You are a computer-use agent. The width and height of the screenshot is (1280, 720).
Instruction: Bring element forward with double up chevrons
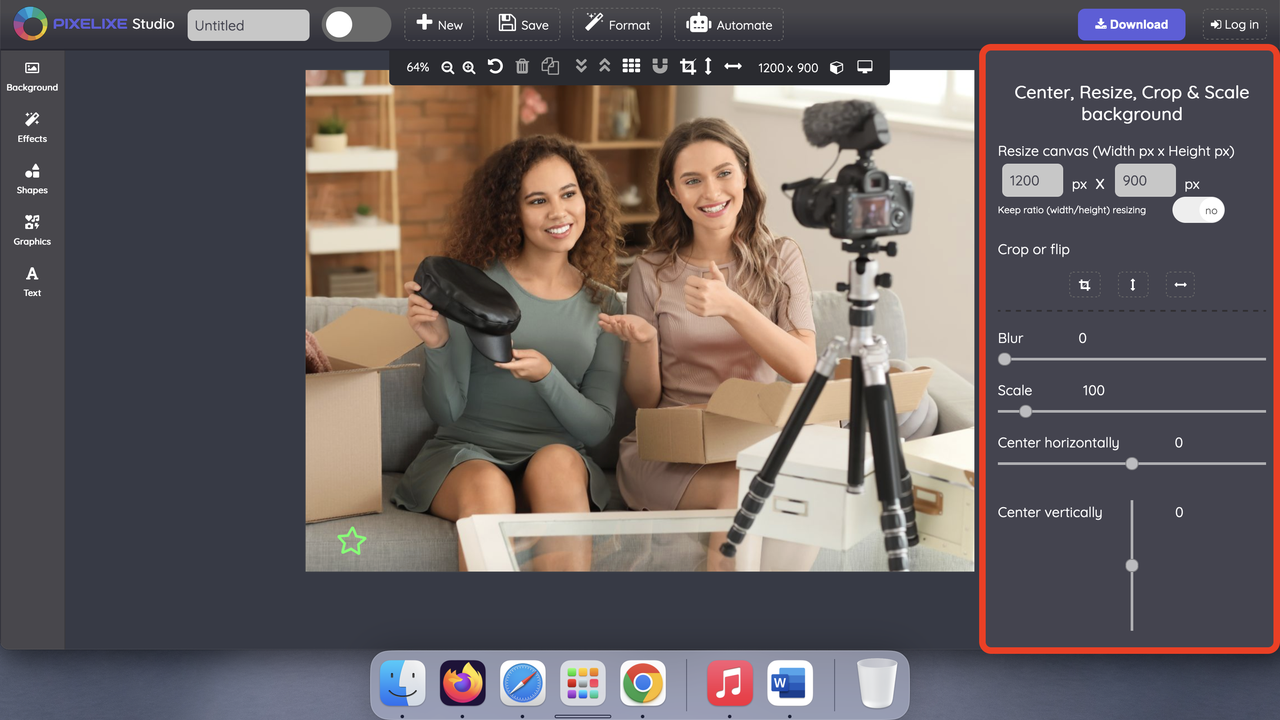click(x=604, y=67)
